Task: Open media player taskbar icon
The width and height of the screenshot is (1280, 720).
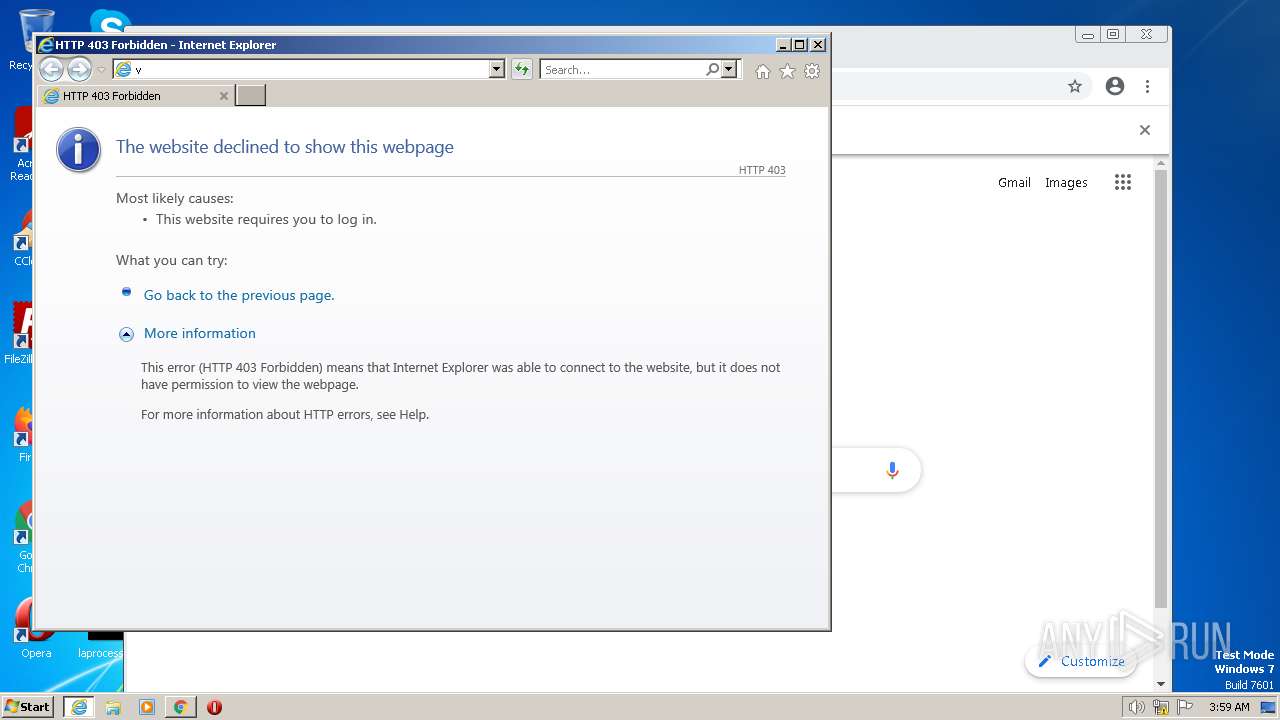Action: (147, 707)
